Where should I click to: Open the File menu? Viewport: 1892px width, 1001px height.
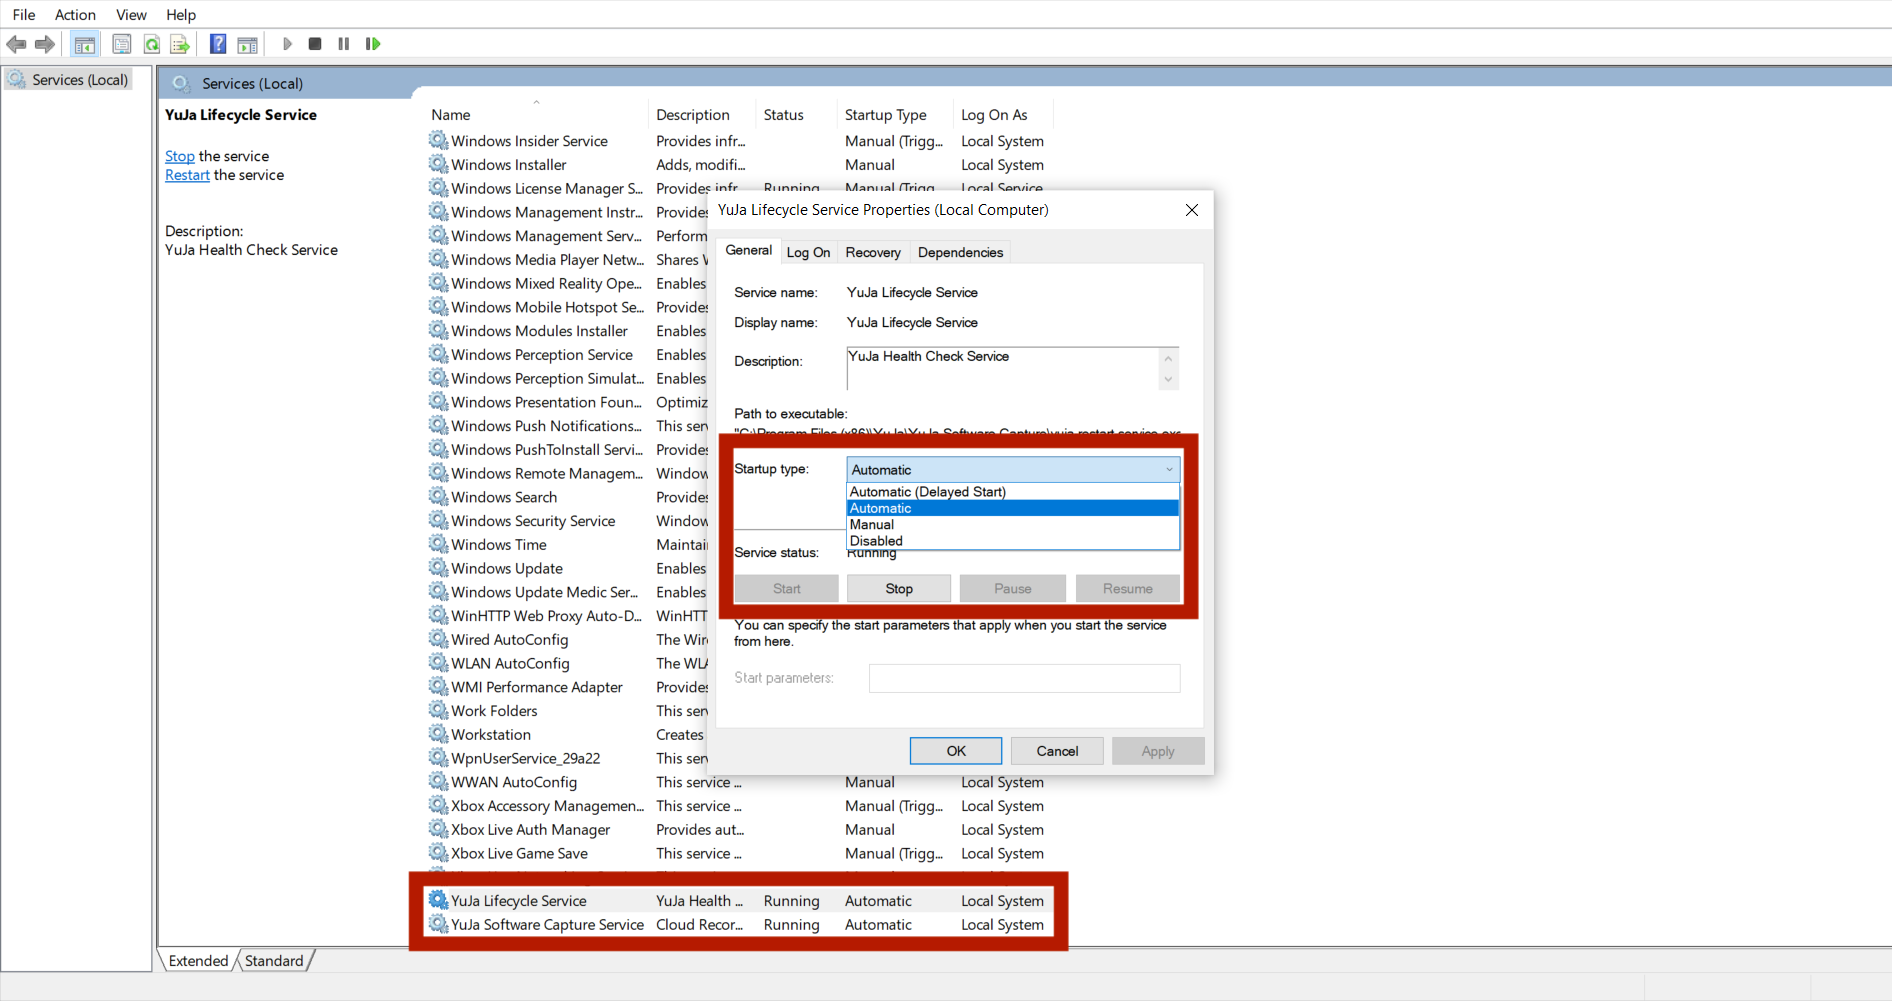coord(24,15)
